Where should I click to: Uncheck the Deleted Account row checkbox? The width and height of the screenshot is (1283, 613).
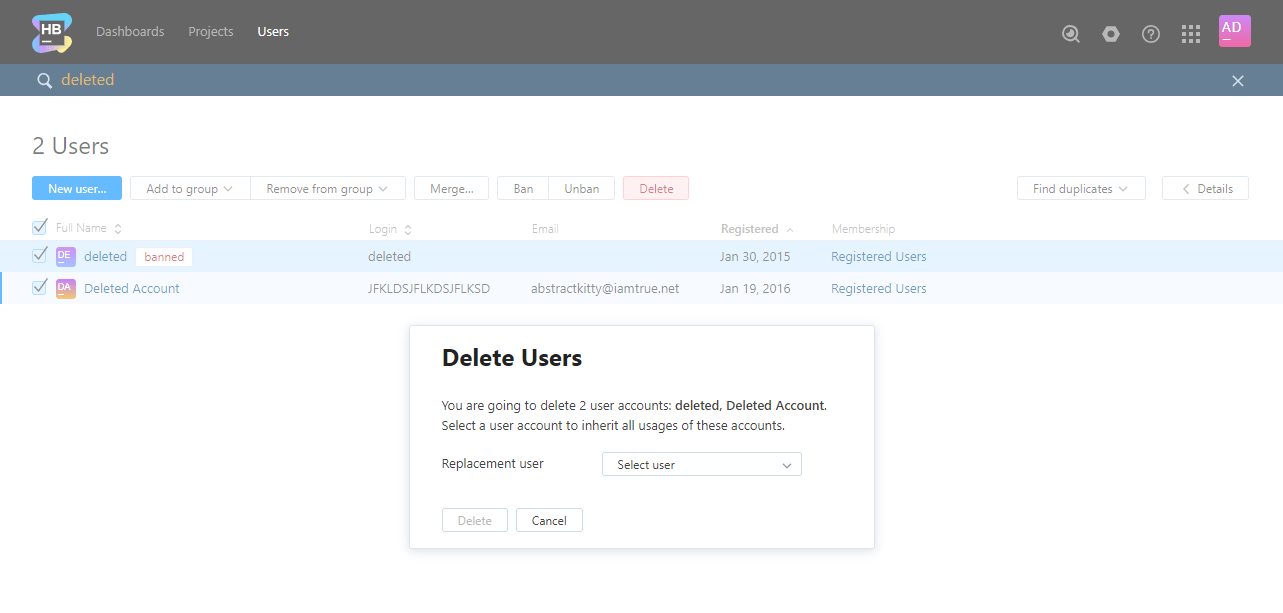tap(39, 288)
